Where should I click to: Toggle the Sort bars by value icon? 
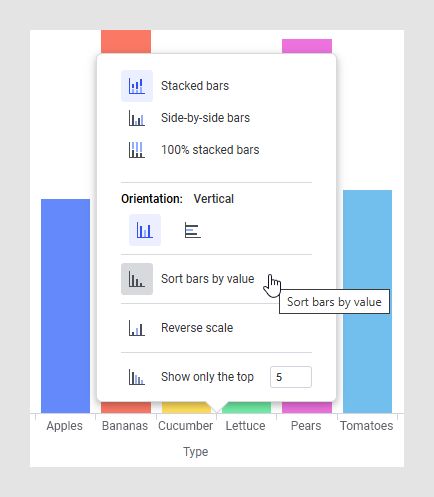click(x=137, y=279)
